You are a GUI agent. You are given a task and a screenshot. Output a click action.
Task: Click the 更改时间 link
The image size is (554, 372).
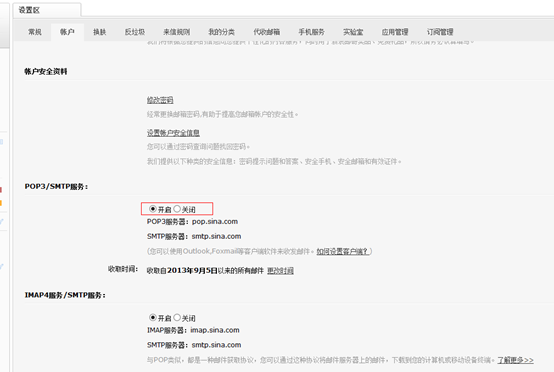(x=281, y=271)
